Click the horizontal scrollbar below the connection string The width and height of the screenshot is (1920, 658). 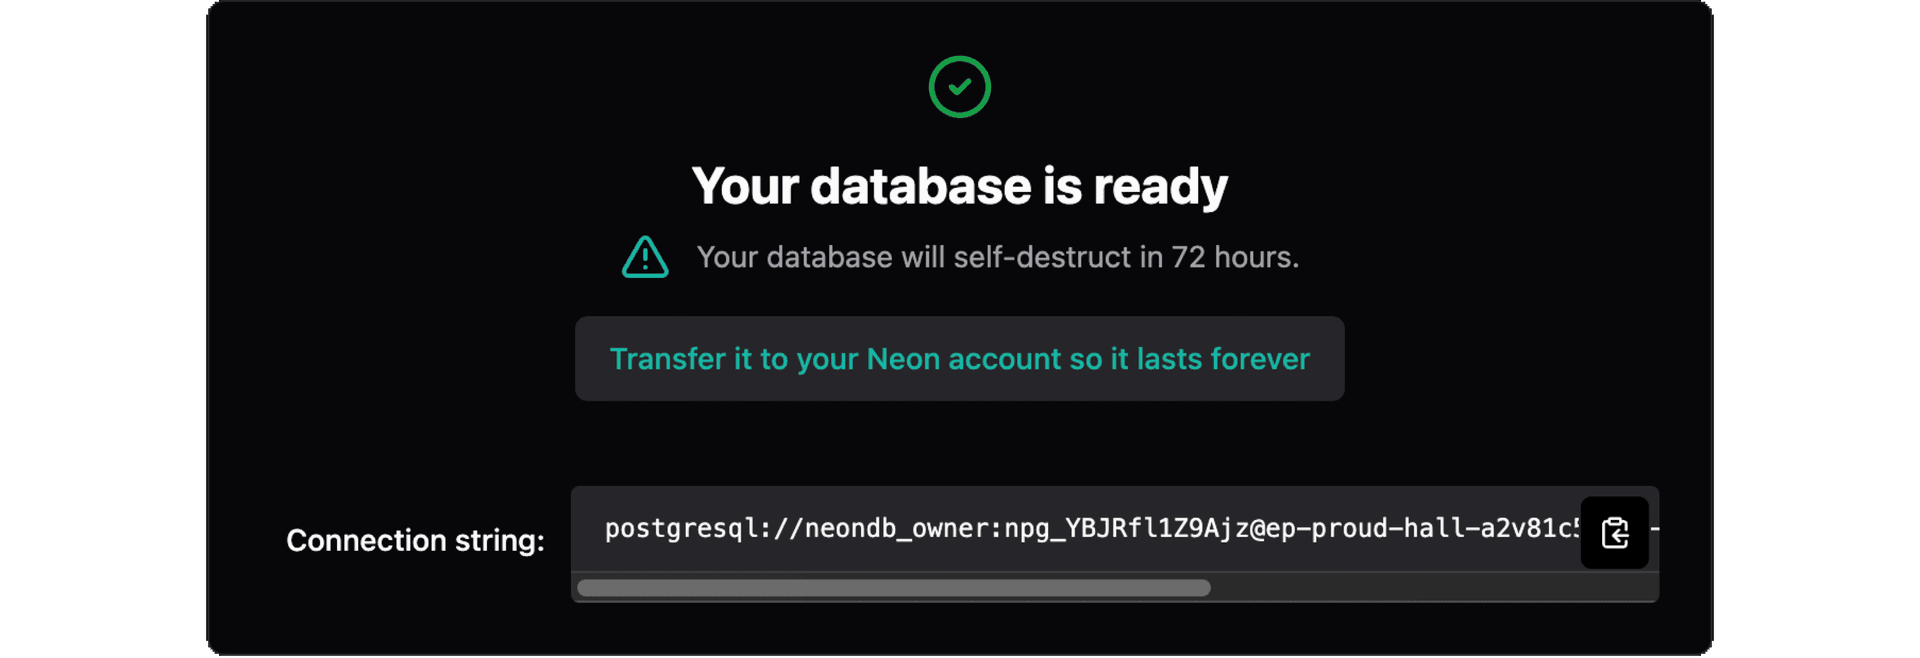893,588
